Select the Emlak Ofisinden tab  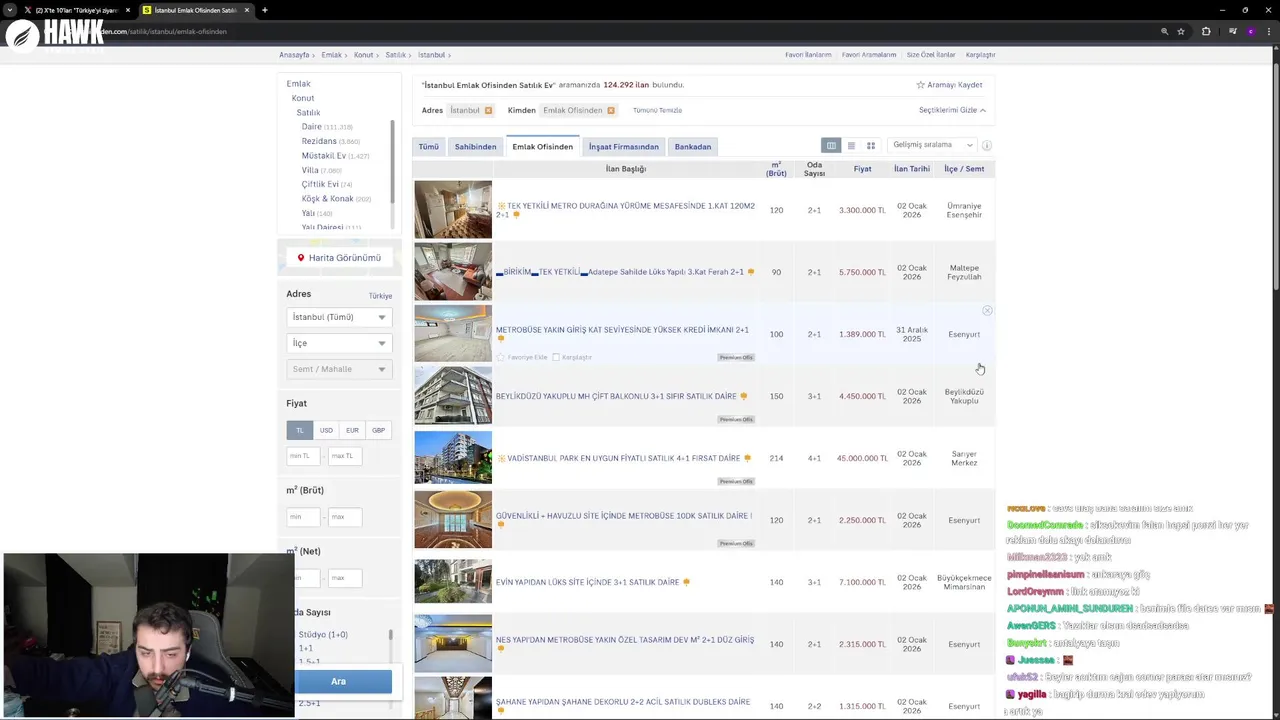pyautogui.click(x=543, y=147)
